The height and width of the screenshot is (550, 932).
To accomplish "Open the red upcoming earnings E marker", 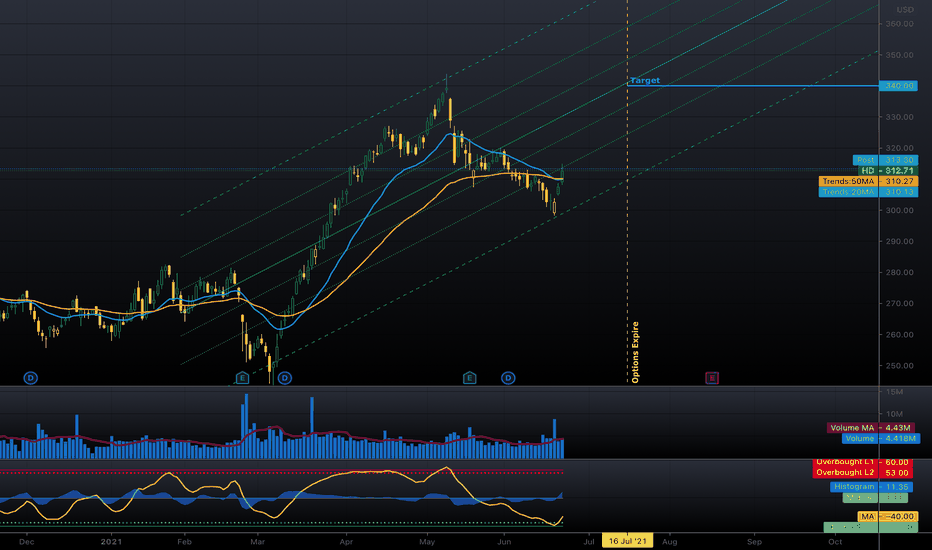I will click(712, 378).
